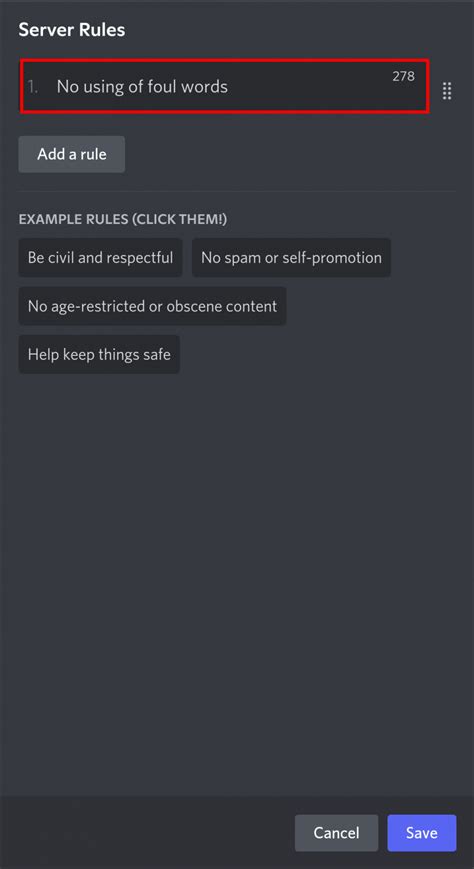Choose the 'No spam or self-promotion' example rule
The height and width of the screenshot is (869, 474).
coord(291,258)
